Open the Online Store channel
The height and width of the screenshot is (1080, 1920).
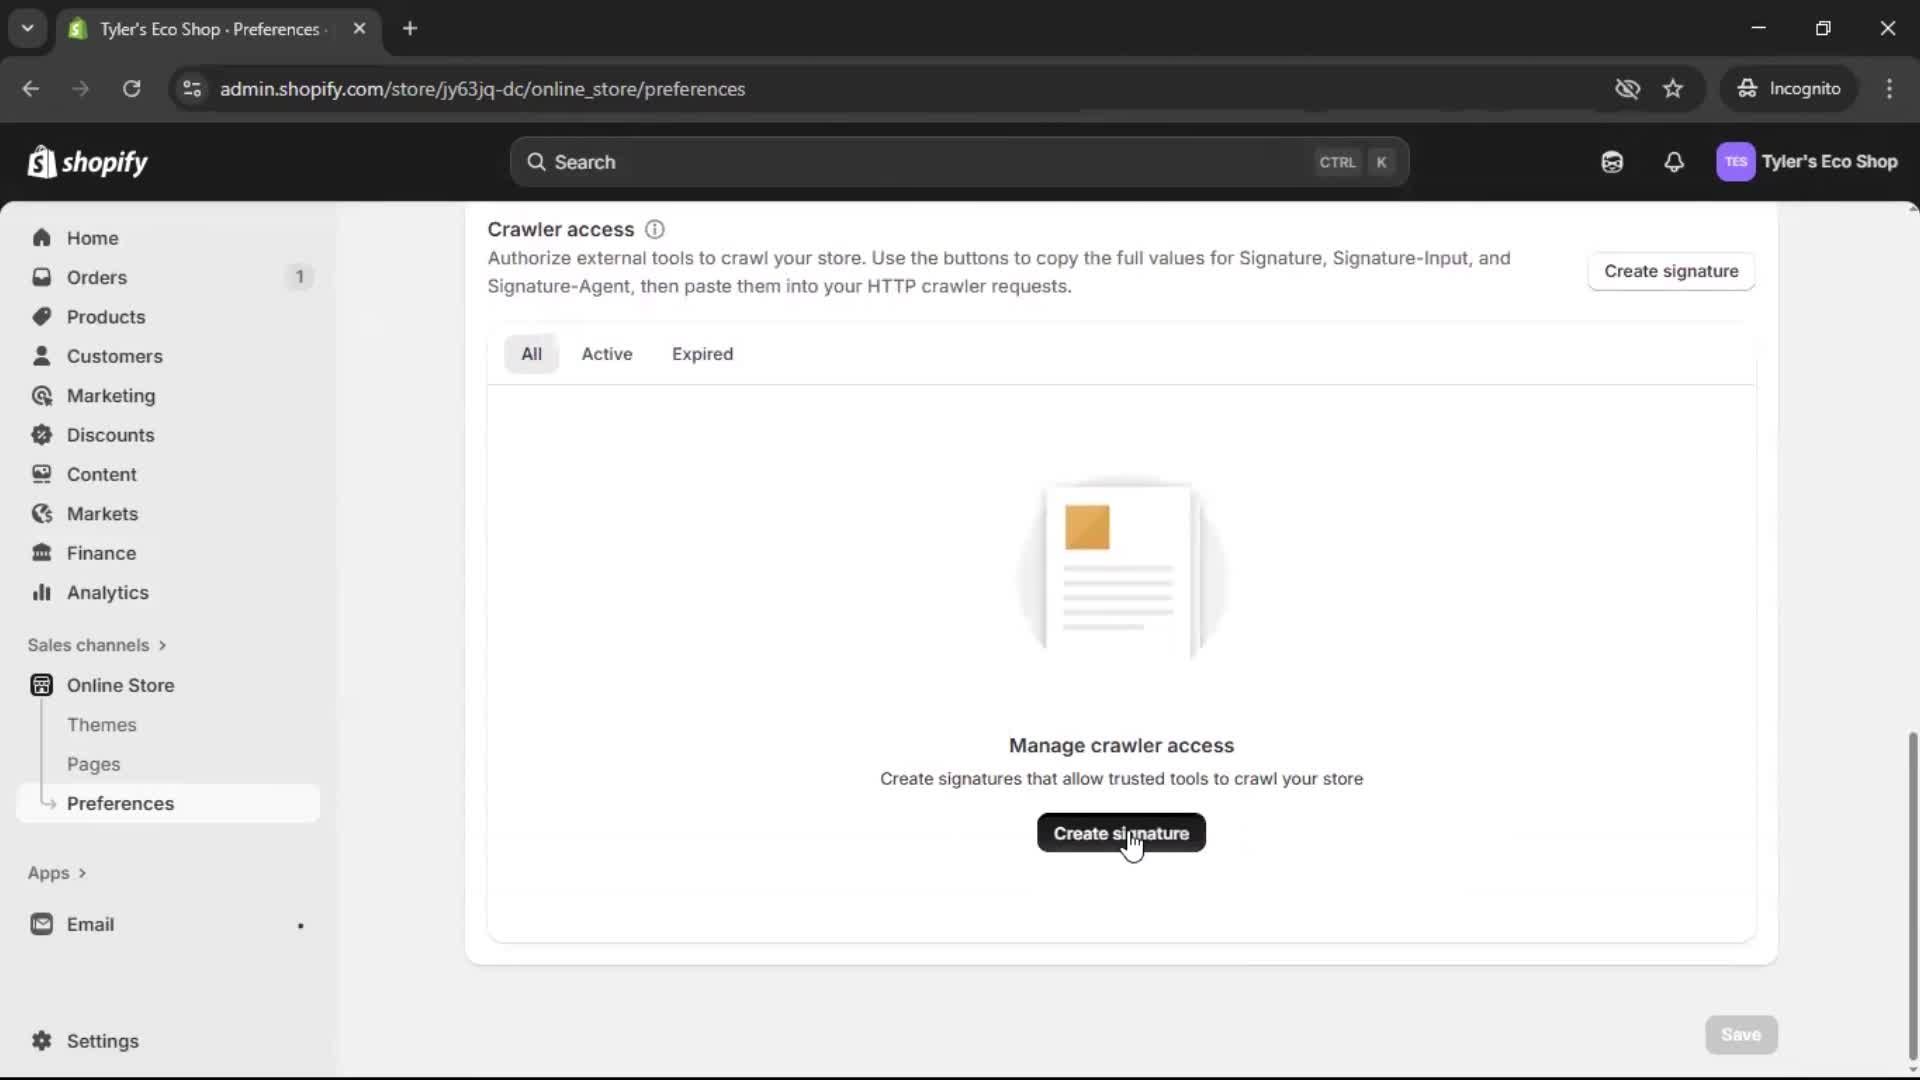(119, 685)
